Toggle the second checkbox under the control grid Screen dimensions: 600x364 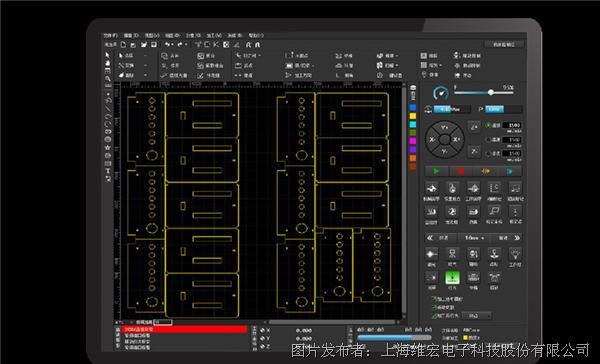434,307
